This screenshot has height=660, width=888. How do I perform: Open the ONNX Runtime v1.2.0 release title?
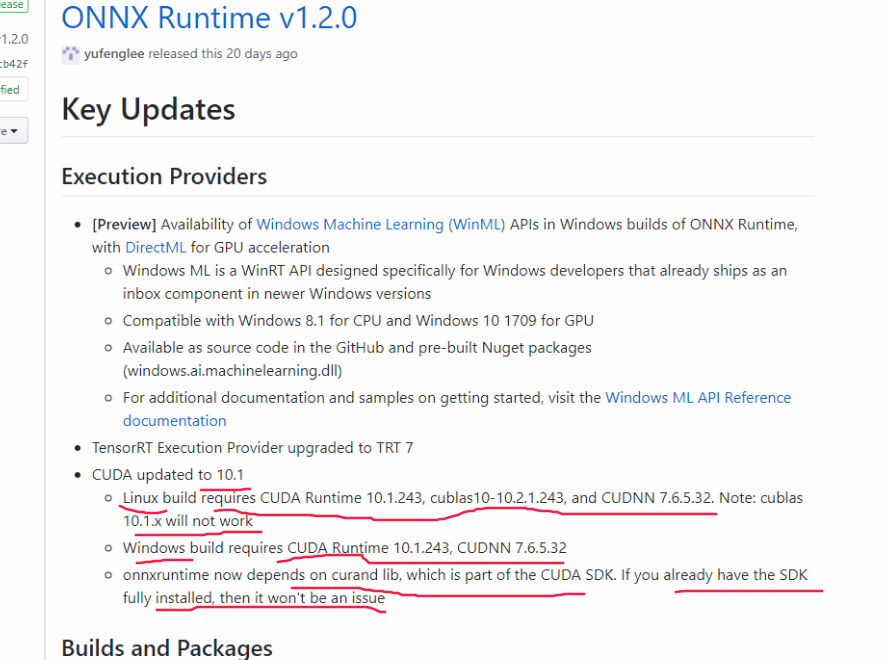[208, 18]
